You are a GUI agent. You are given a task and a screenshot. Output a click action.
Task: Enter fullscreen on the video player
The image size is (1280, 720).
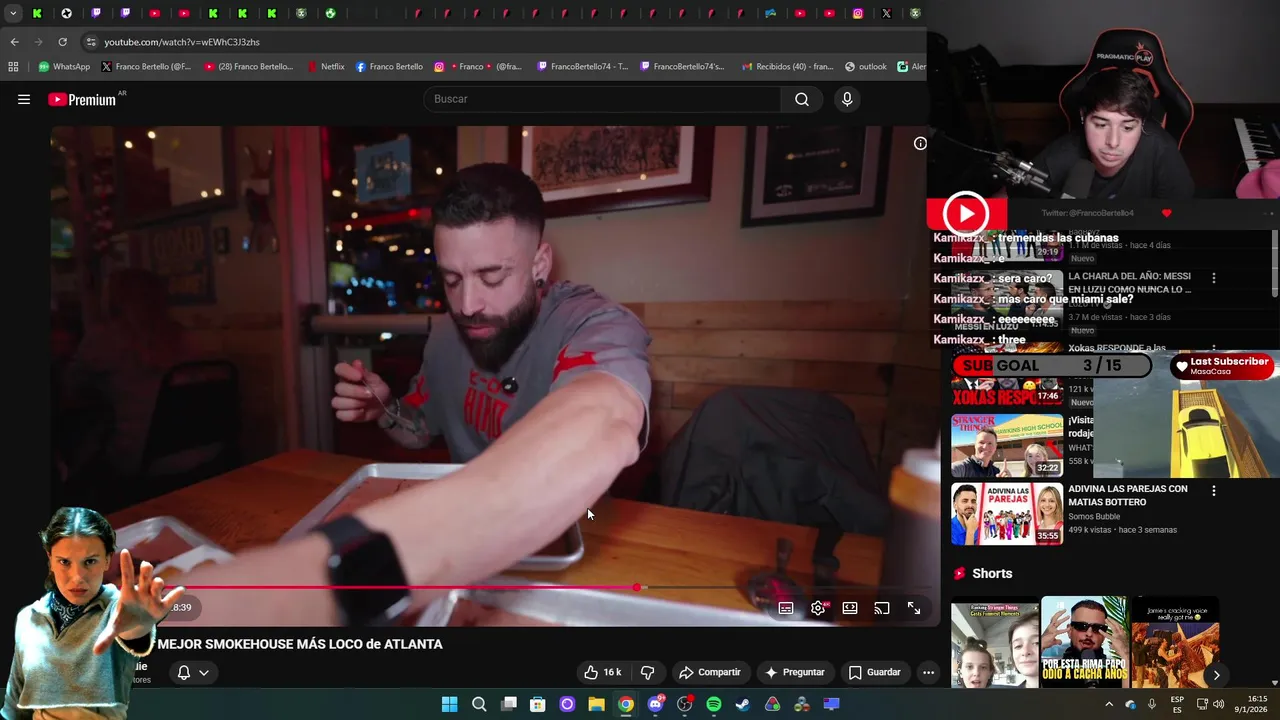coord(914,608)
